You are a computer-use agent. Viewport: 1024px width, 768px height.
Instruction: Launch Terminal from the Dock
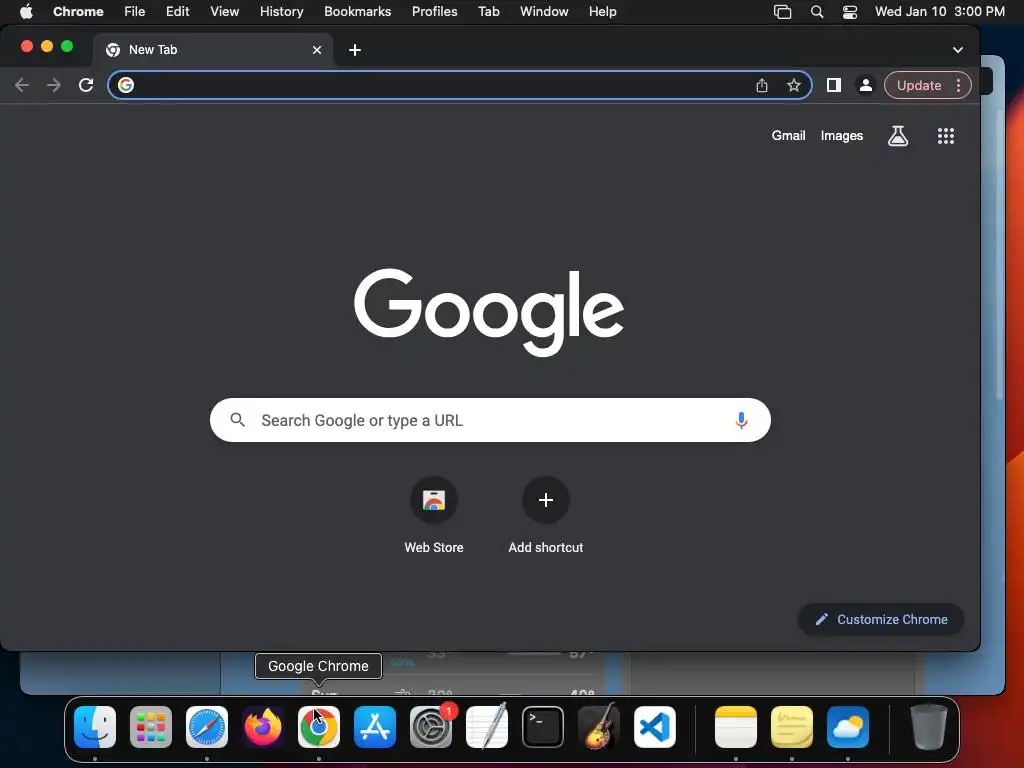[543, 727]
